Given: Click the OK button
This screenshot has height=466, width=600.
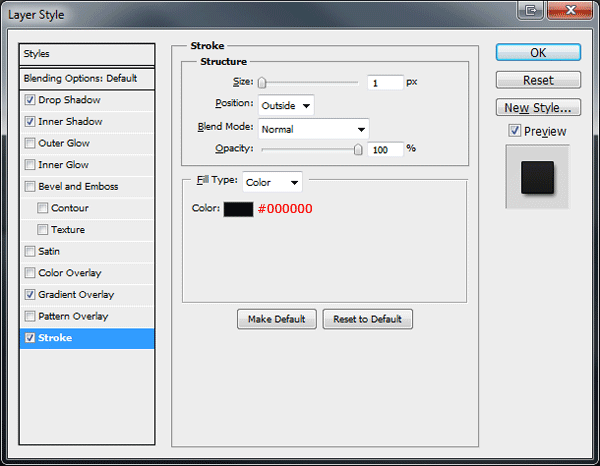Looking at the screenshot, I should pyautogui.click(x=538, y=52).
